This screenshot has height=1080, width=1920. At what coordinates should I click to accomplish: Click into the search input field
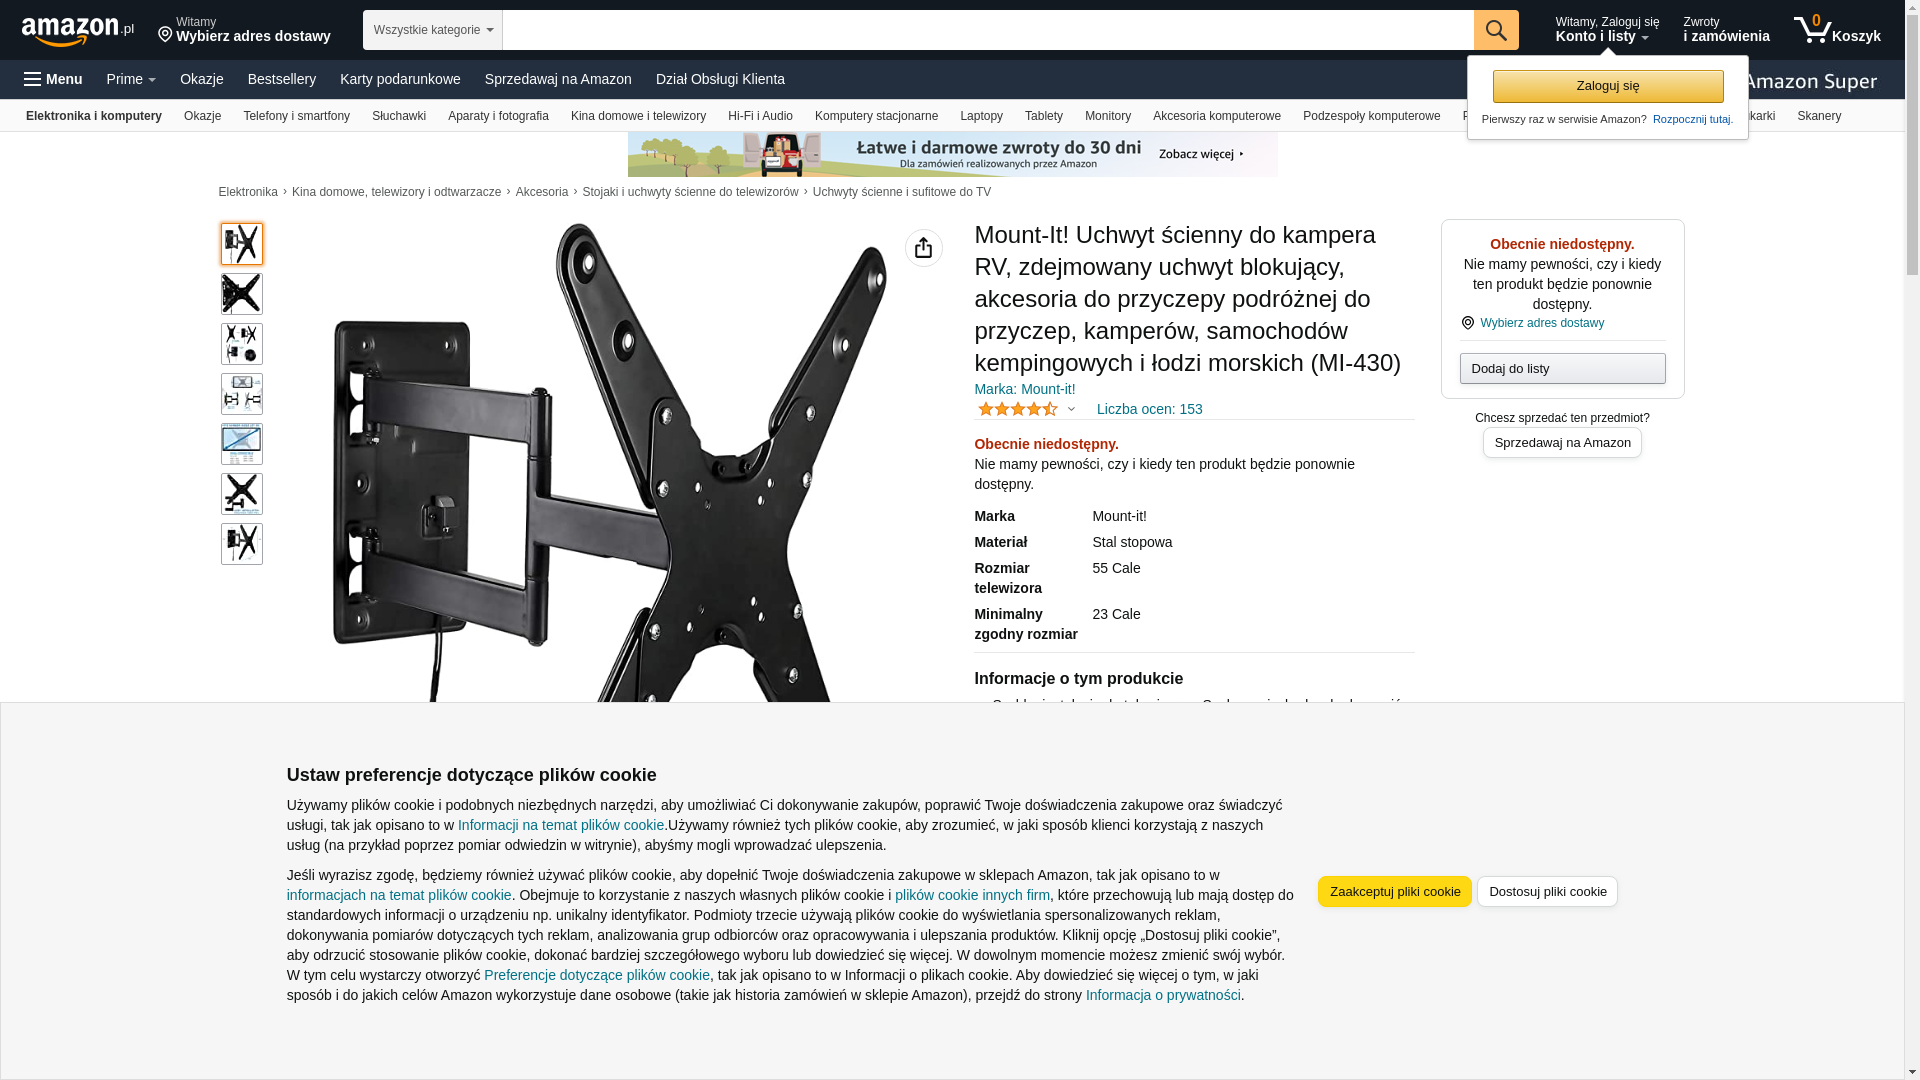988,30
